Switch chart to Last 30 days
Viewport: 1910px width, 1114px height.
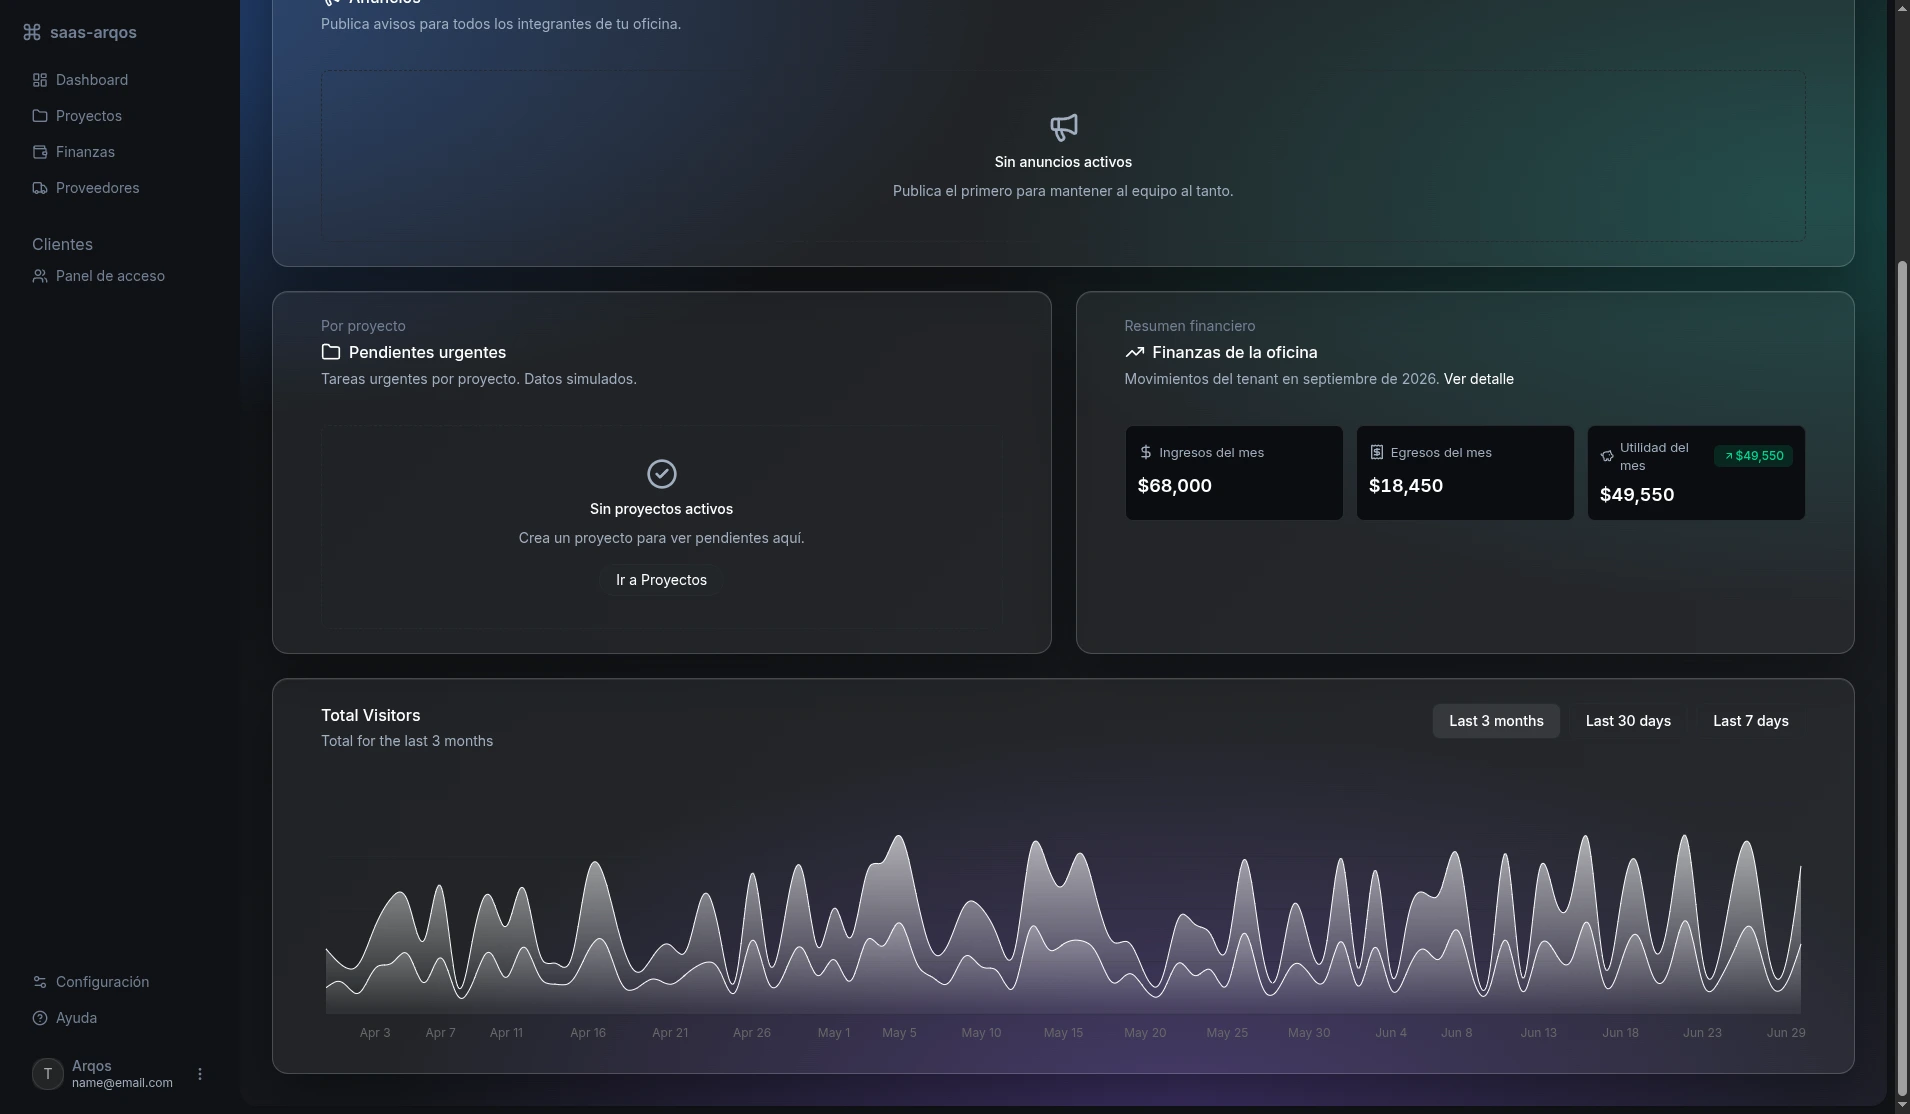(x=1628, y=721)
